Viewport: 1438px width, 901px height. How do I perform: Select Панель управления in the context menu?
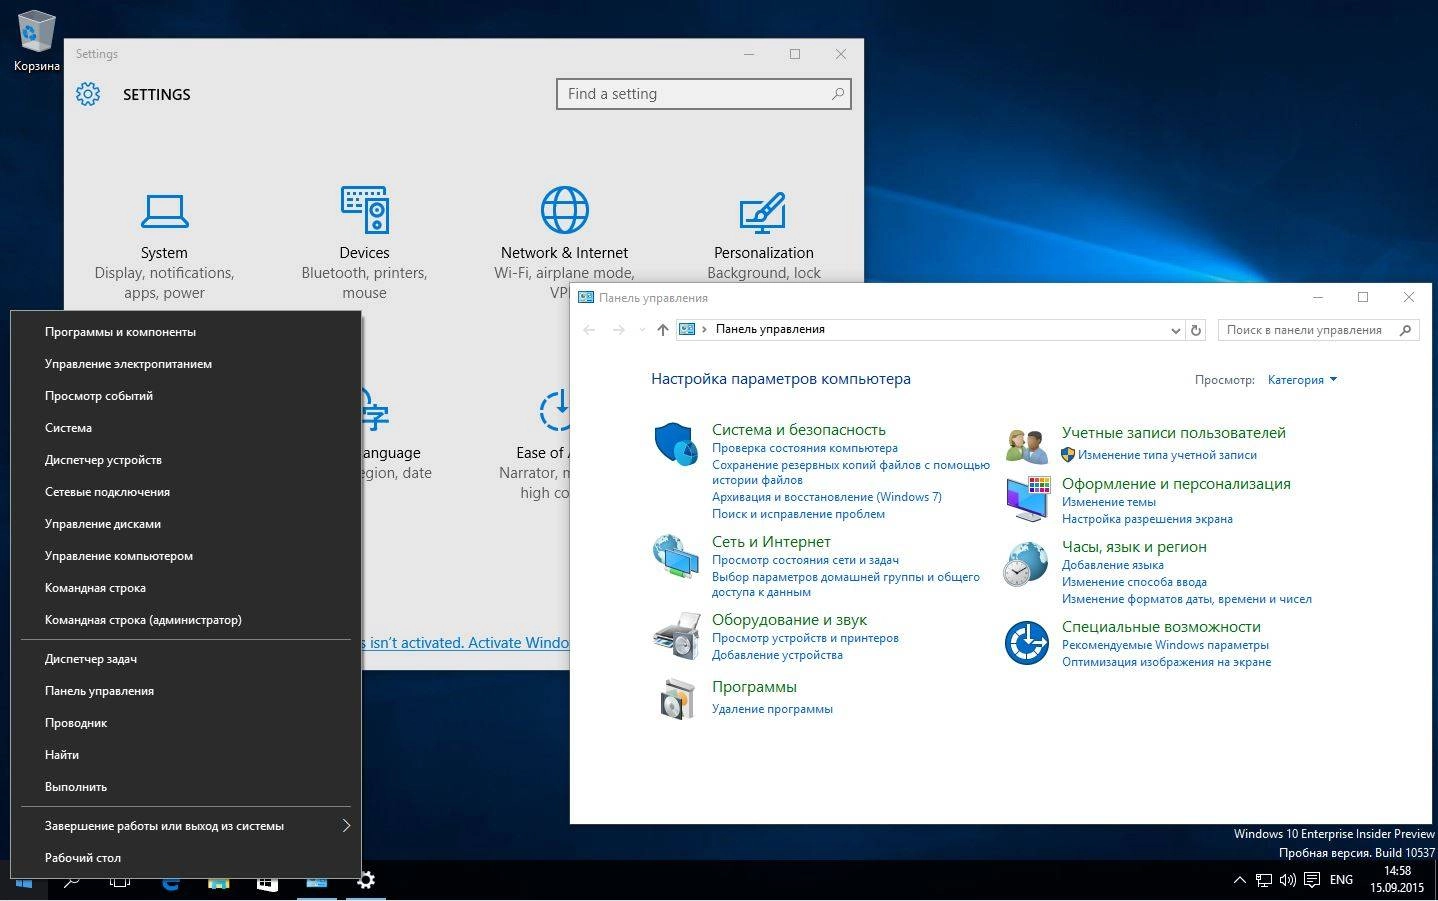[185, 691]
